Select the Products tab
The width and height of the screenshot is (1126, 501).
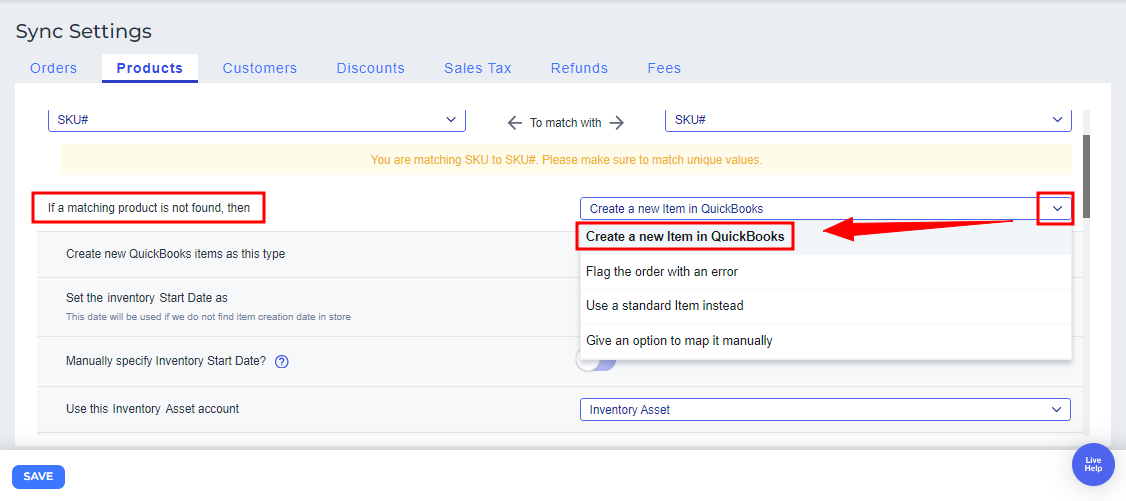149,68
